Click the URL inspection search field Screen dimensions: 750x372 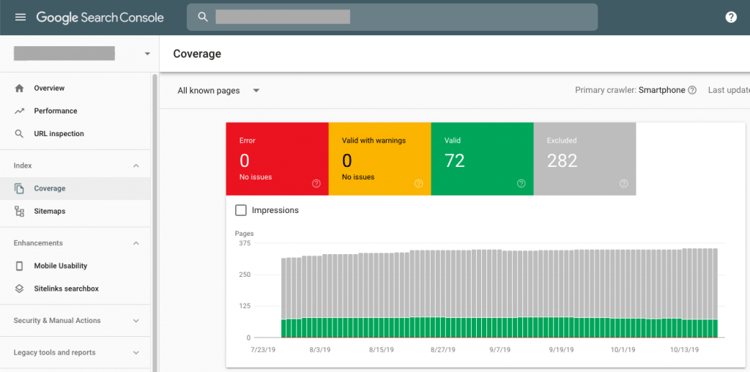coord(392,17)
